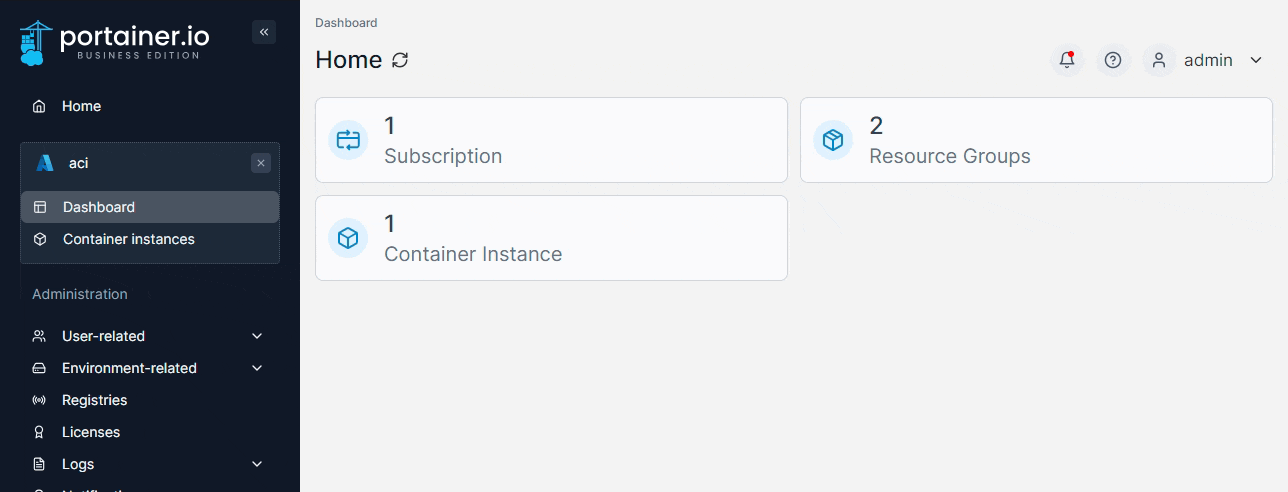The width and height of the screenshot is (1288, 492).
Task: Click the admin user avatar icon
Action: click(x=1159, y=60)
